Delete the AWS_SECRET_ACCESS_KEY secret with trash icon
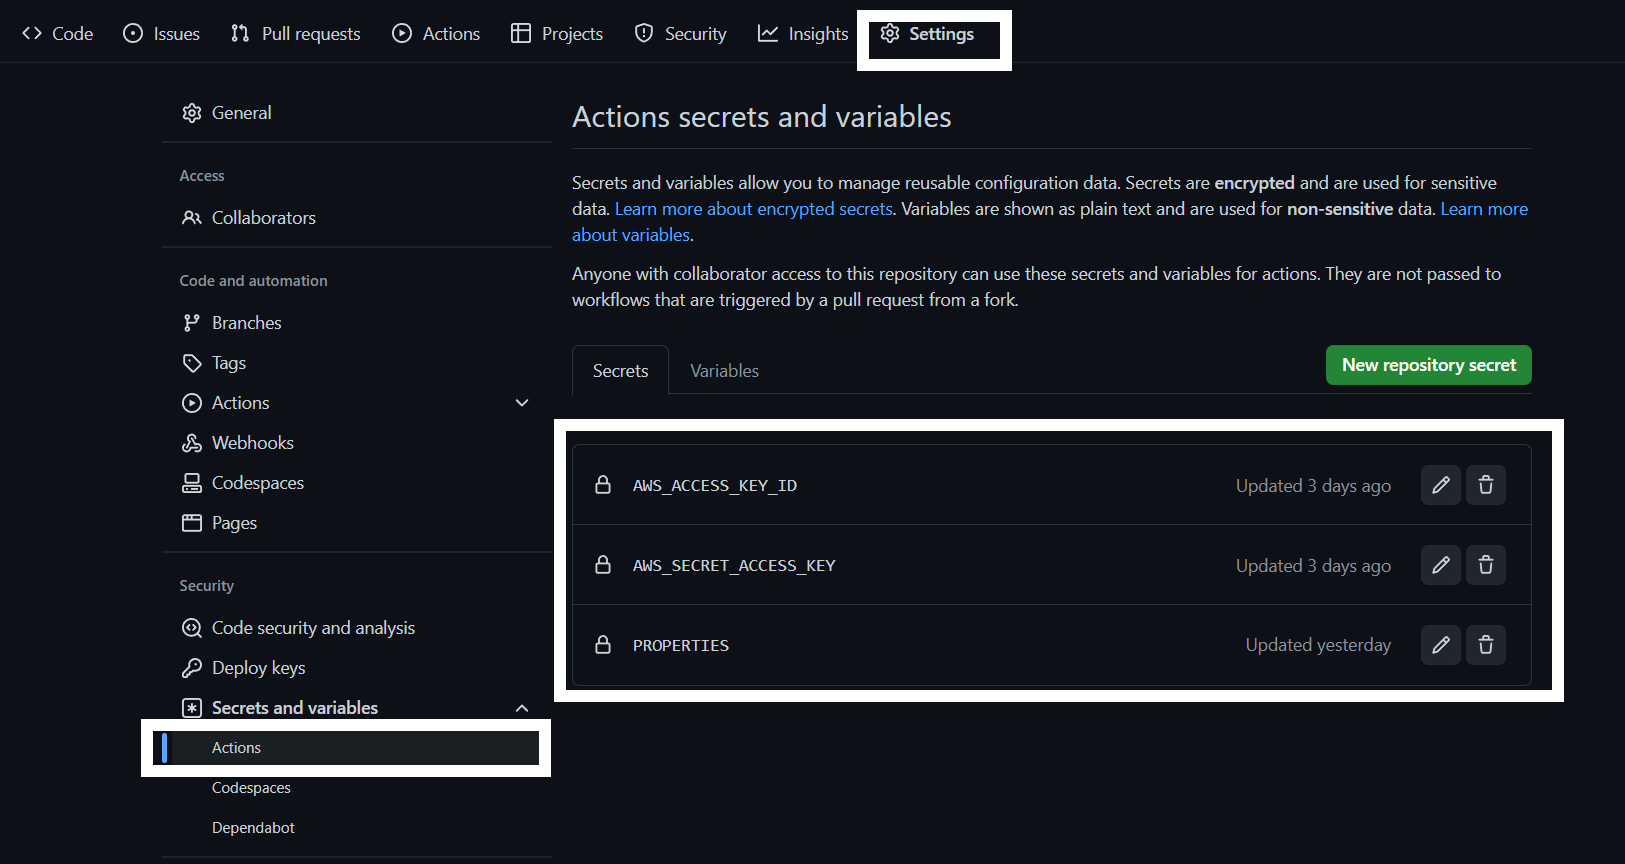 click(x=1486, y=565)
